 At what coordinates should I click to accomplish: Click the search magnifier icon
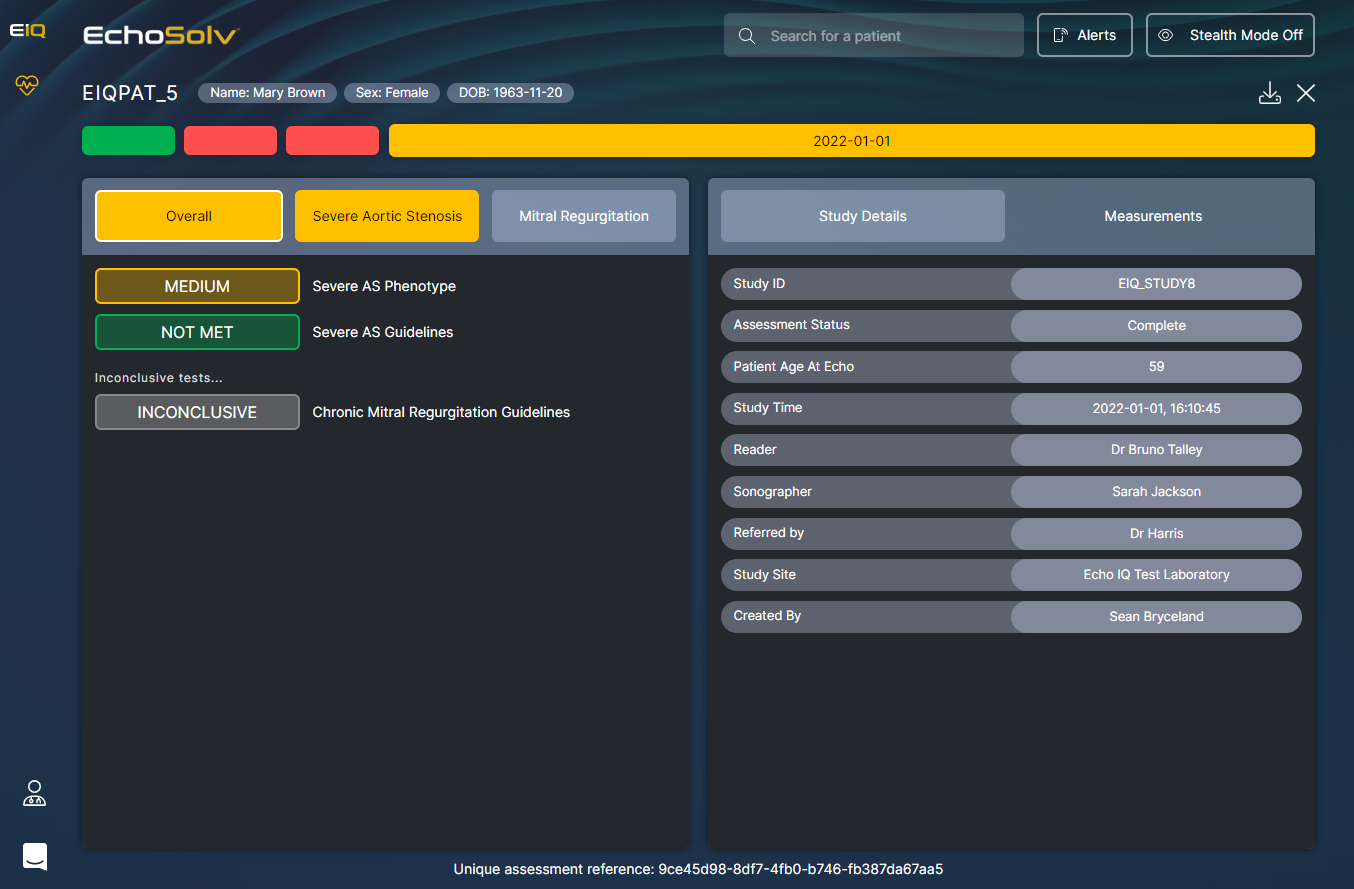coord(747,36)
